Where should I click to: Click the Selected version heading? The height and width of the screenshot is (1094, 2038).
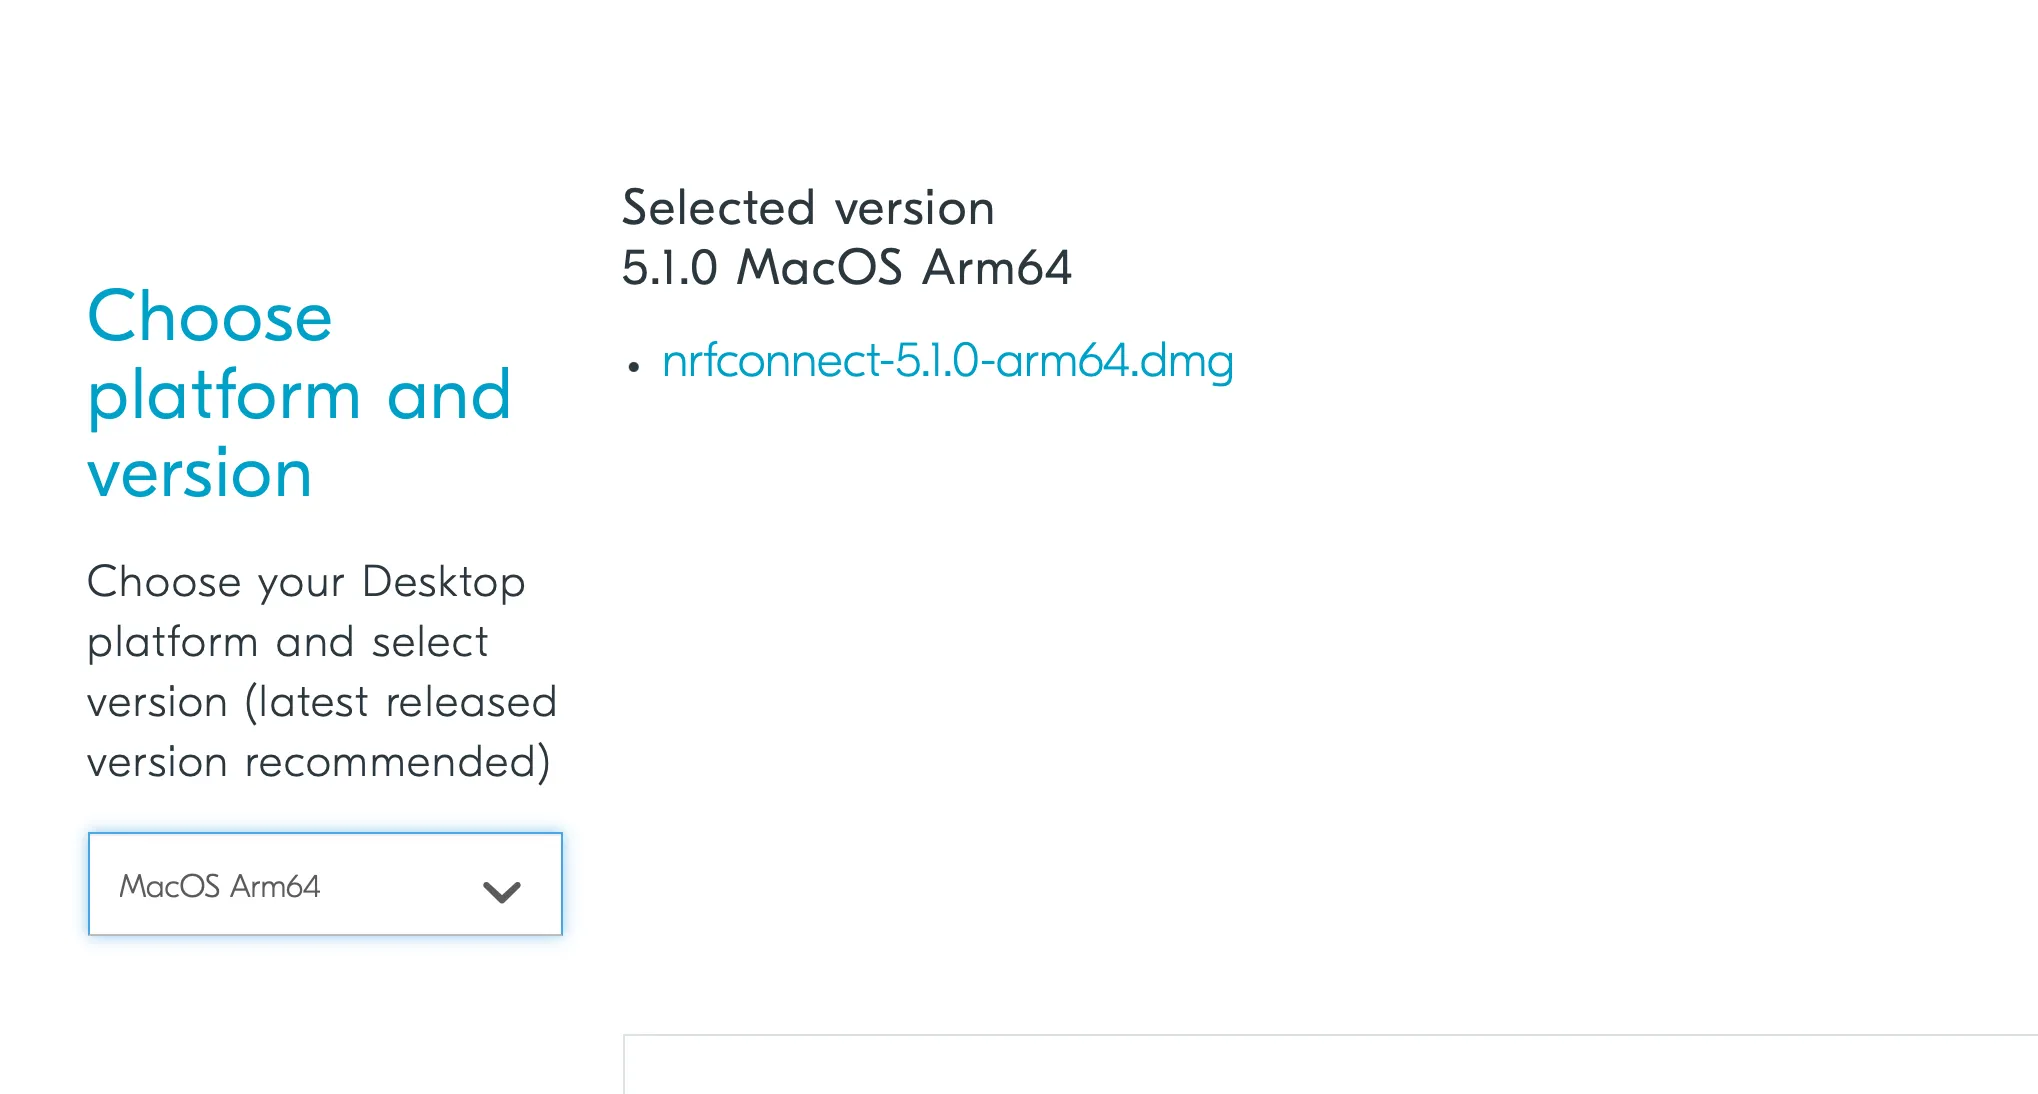808,208
